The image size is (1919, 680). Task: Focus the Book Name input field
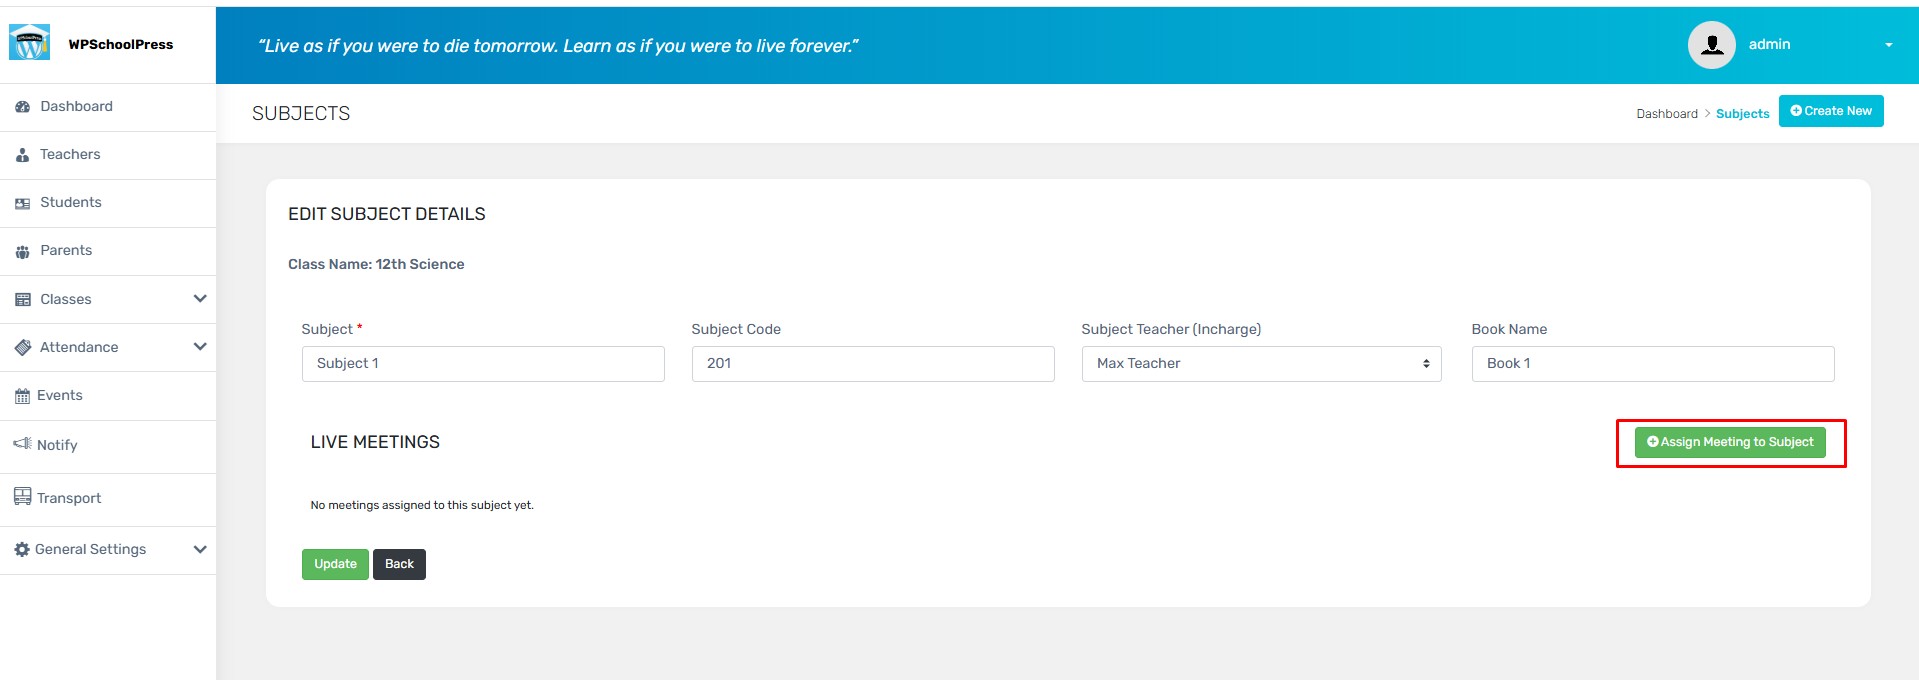(1653, 364)
